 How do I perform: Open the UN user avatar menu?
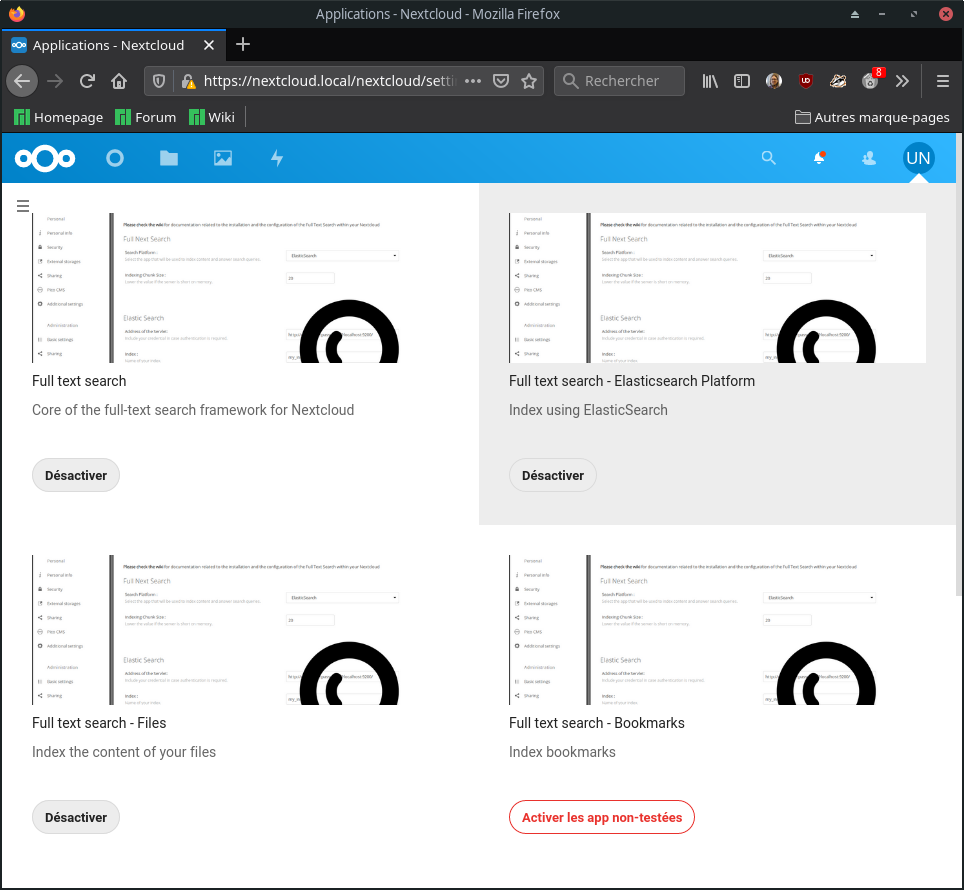tap(919, 158)
